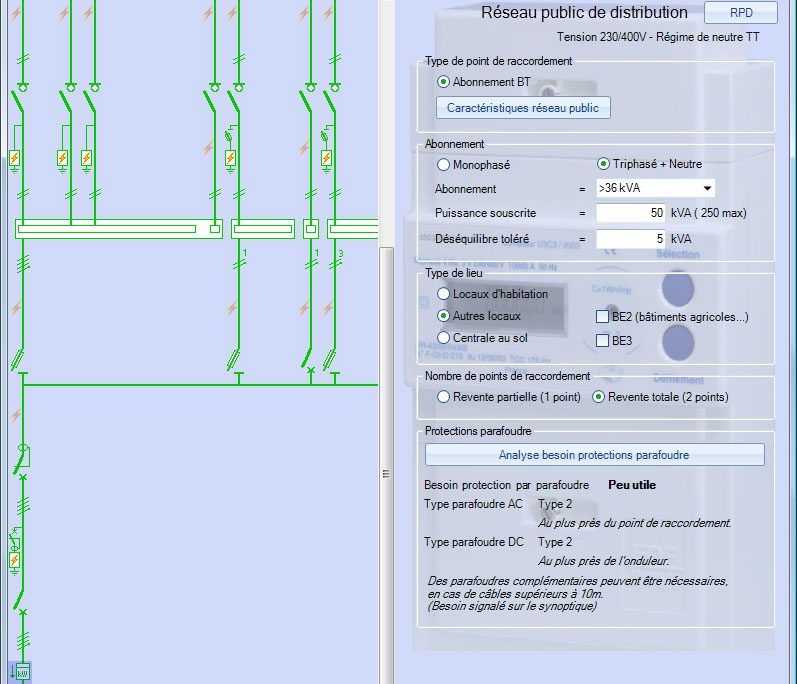This screenshot has width=797, height=684.
Task: Click the vertical scrollbar thumb beside the schematic
Action: point(386,465)
